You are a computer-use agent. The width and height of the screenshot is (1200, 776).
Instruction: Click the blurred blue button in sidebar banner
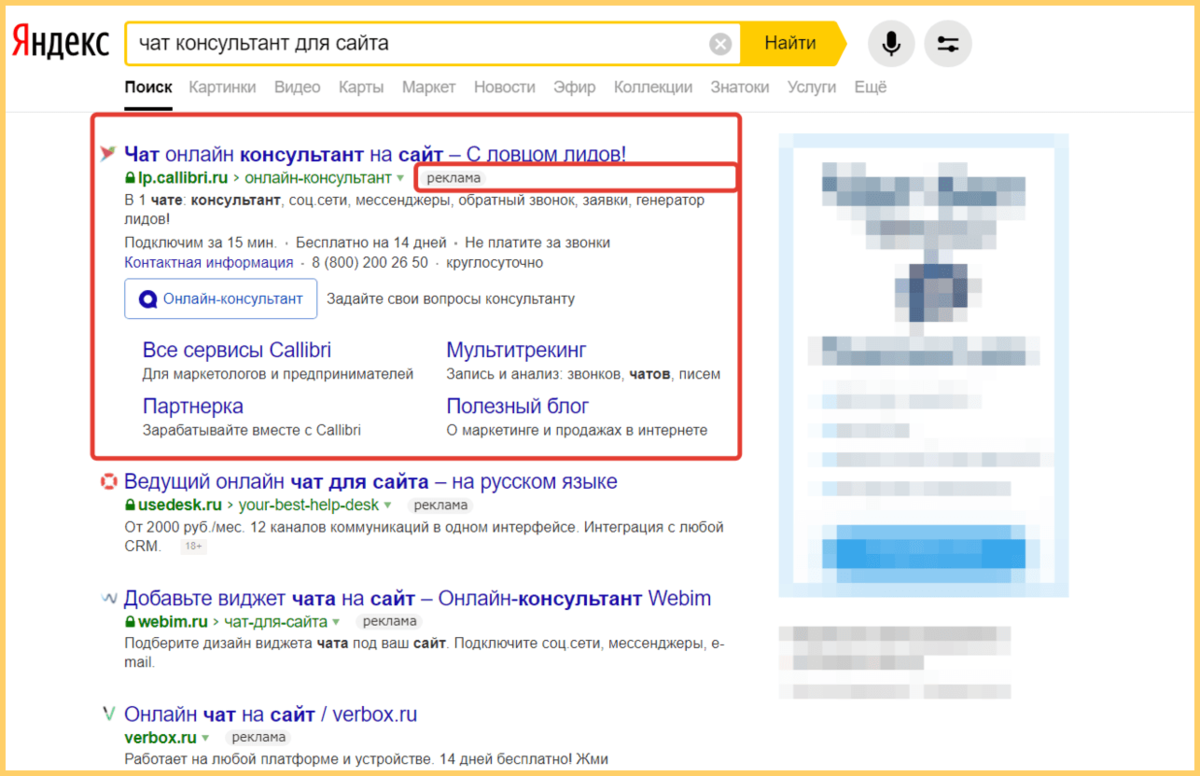pyautogui.click(x=923, y=552)
